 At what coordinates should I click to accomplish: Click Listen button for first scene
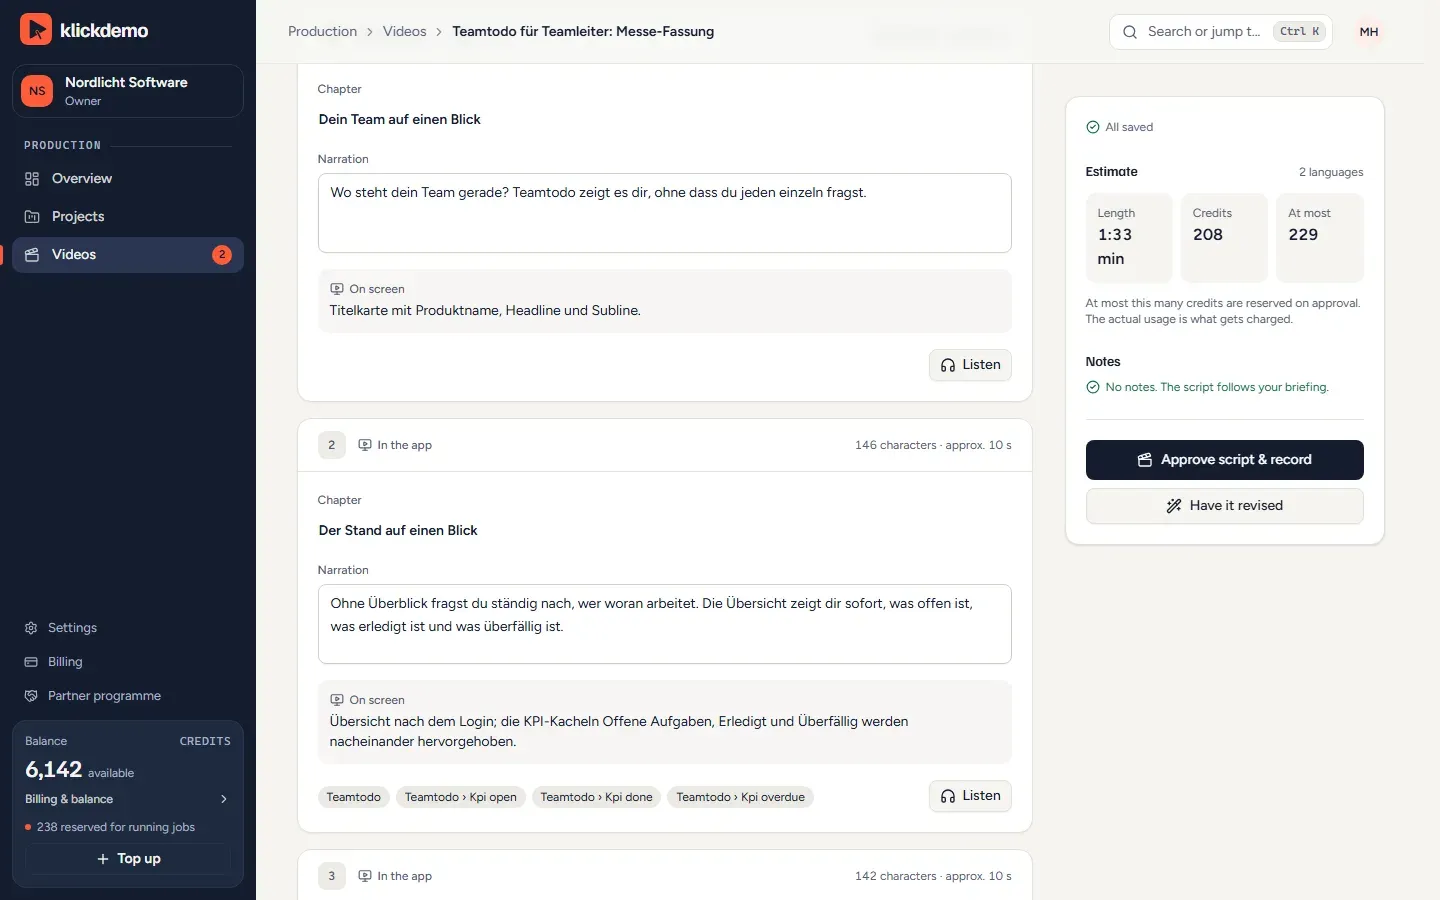pyautogui.click(x=970, y=365)
